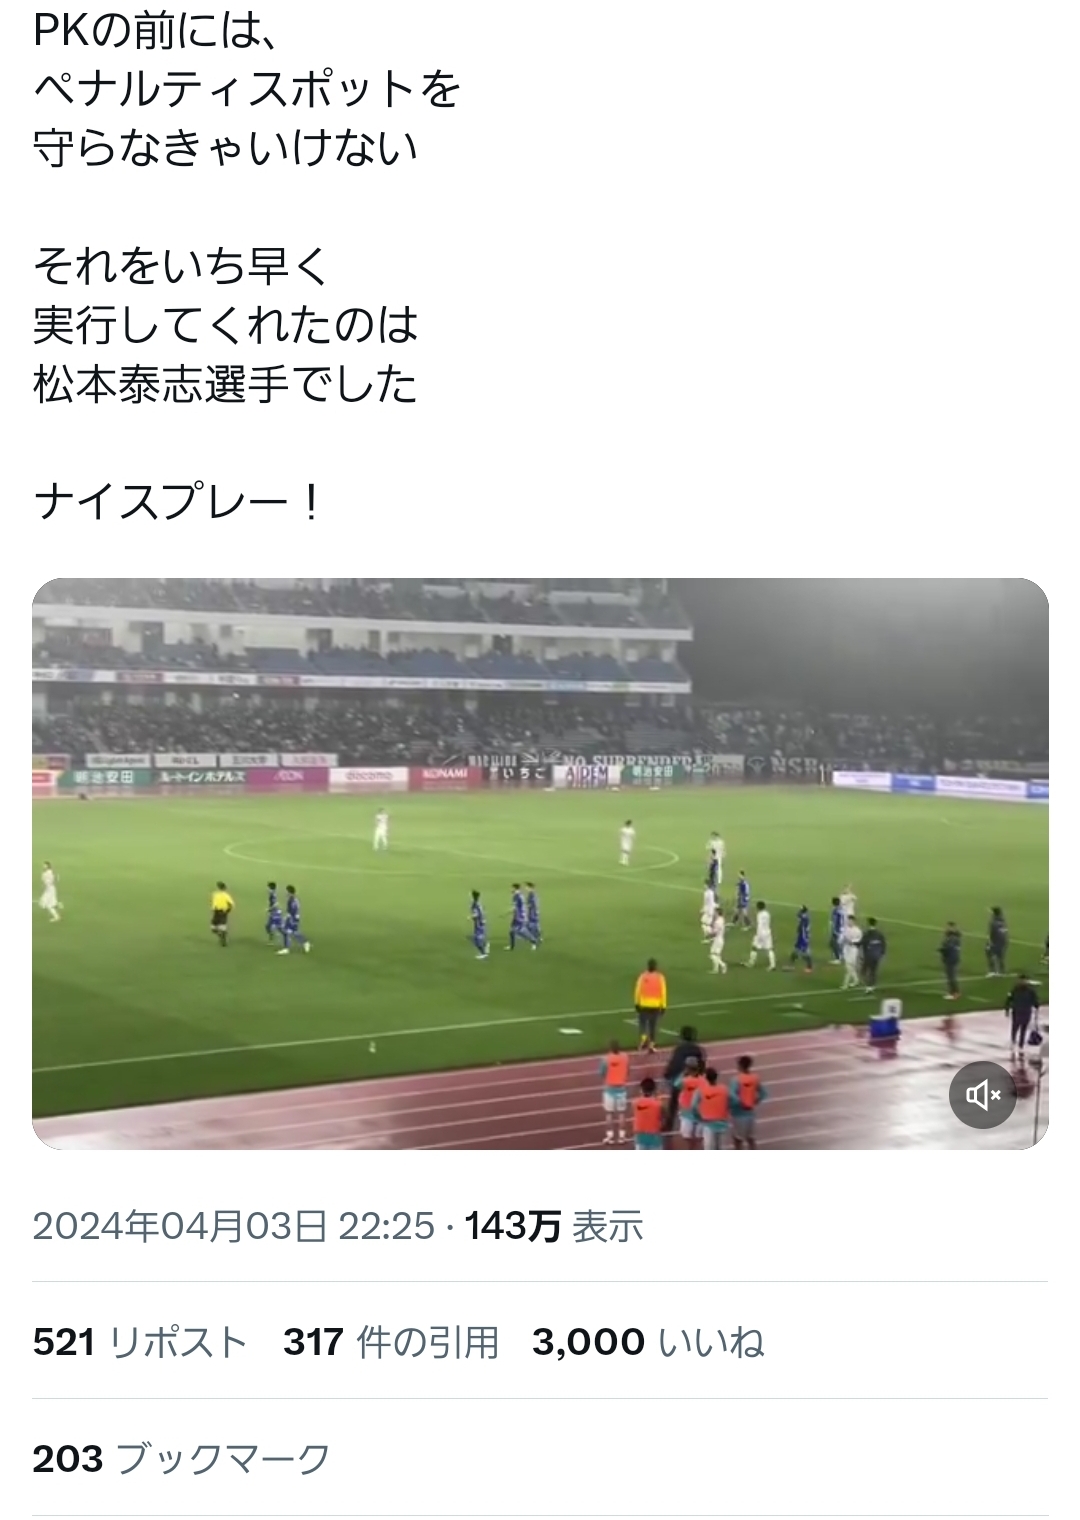Open the 521 リポスト list

click(x=140, y=1342)
